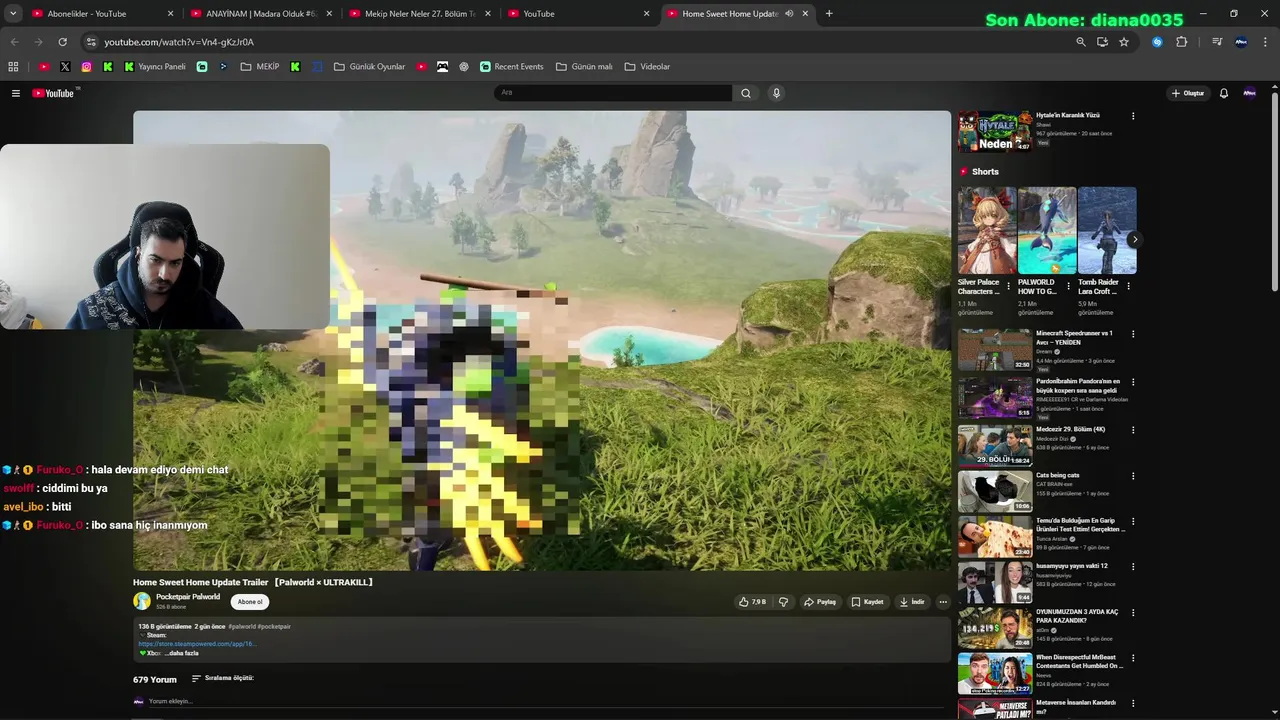
Task: Open options for Minecraft Speedrunner video
Action: pos(1133,334)
